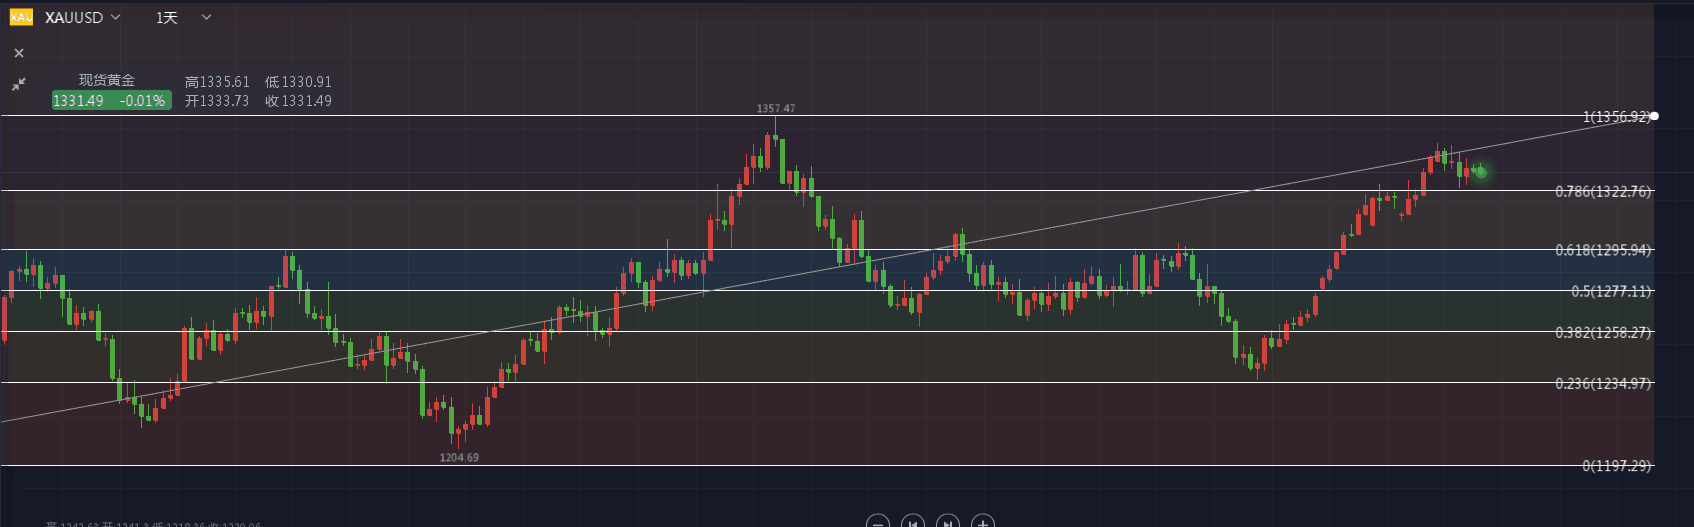Click the pulsing green current price dot
The width and height of the screenshot is (1694, 527).
coord(1481,172)
